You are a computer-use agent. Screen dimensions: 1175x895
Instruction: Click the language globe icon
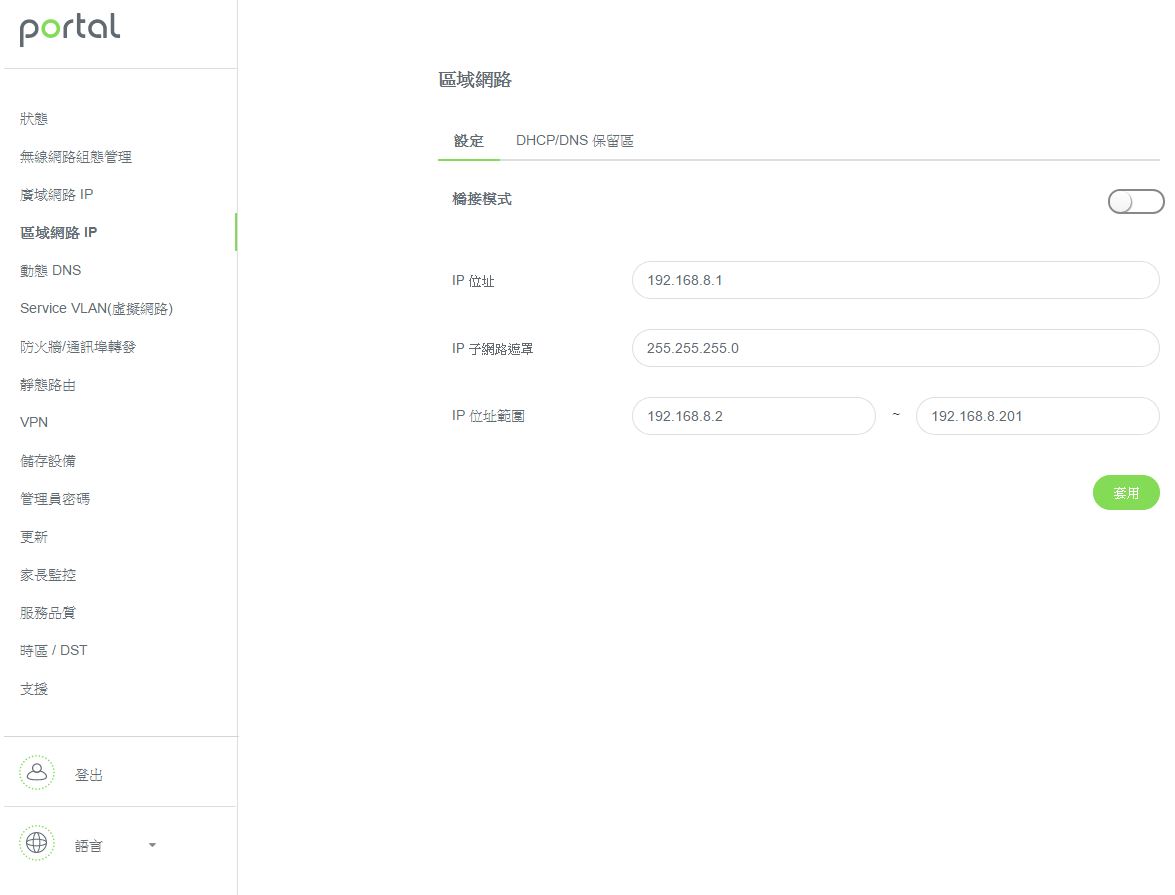coord(37,843)
